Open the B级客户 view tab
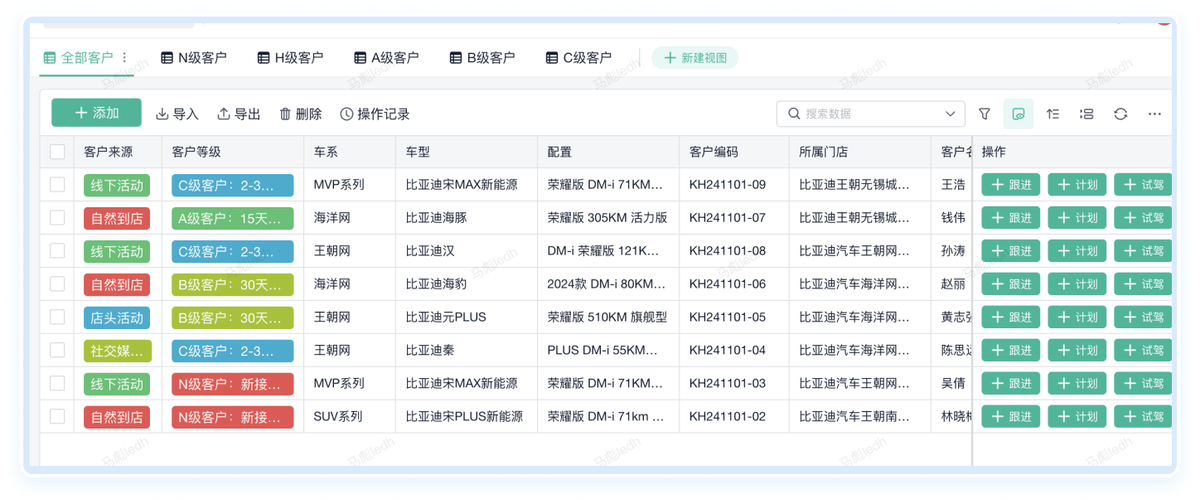The width and height of the screenshot is (1200, 504). [482, 58]
